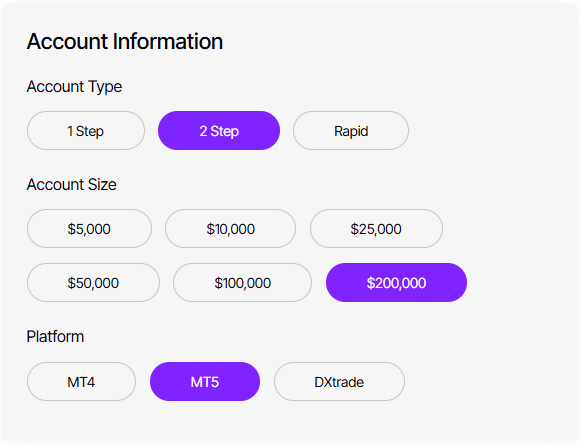582x445 pixels.
Task: Choose the smallest account size option
Action: tap(89, 229)
